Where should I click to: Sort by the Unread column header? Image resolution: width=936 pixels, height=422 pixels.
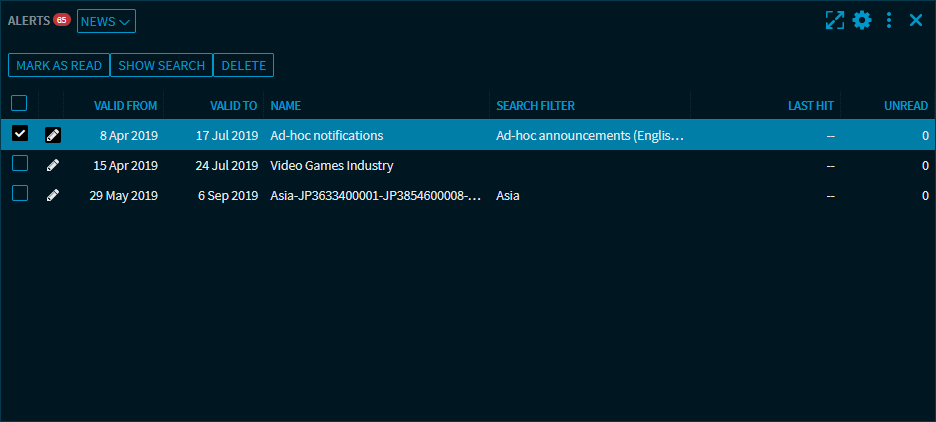(x=906, y=105)
